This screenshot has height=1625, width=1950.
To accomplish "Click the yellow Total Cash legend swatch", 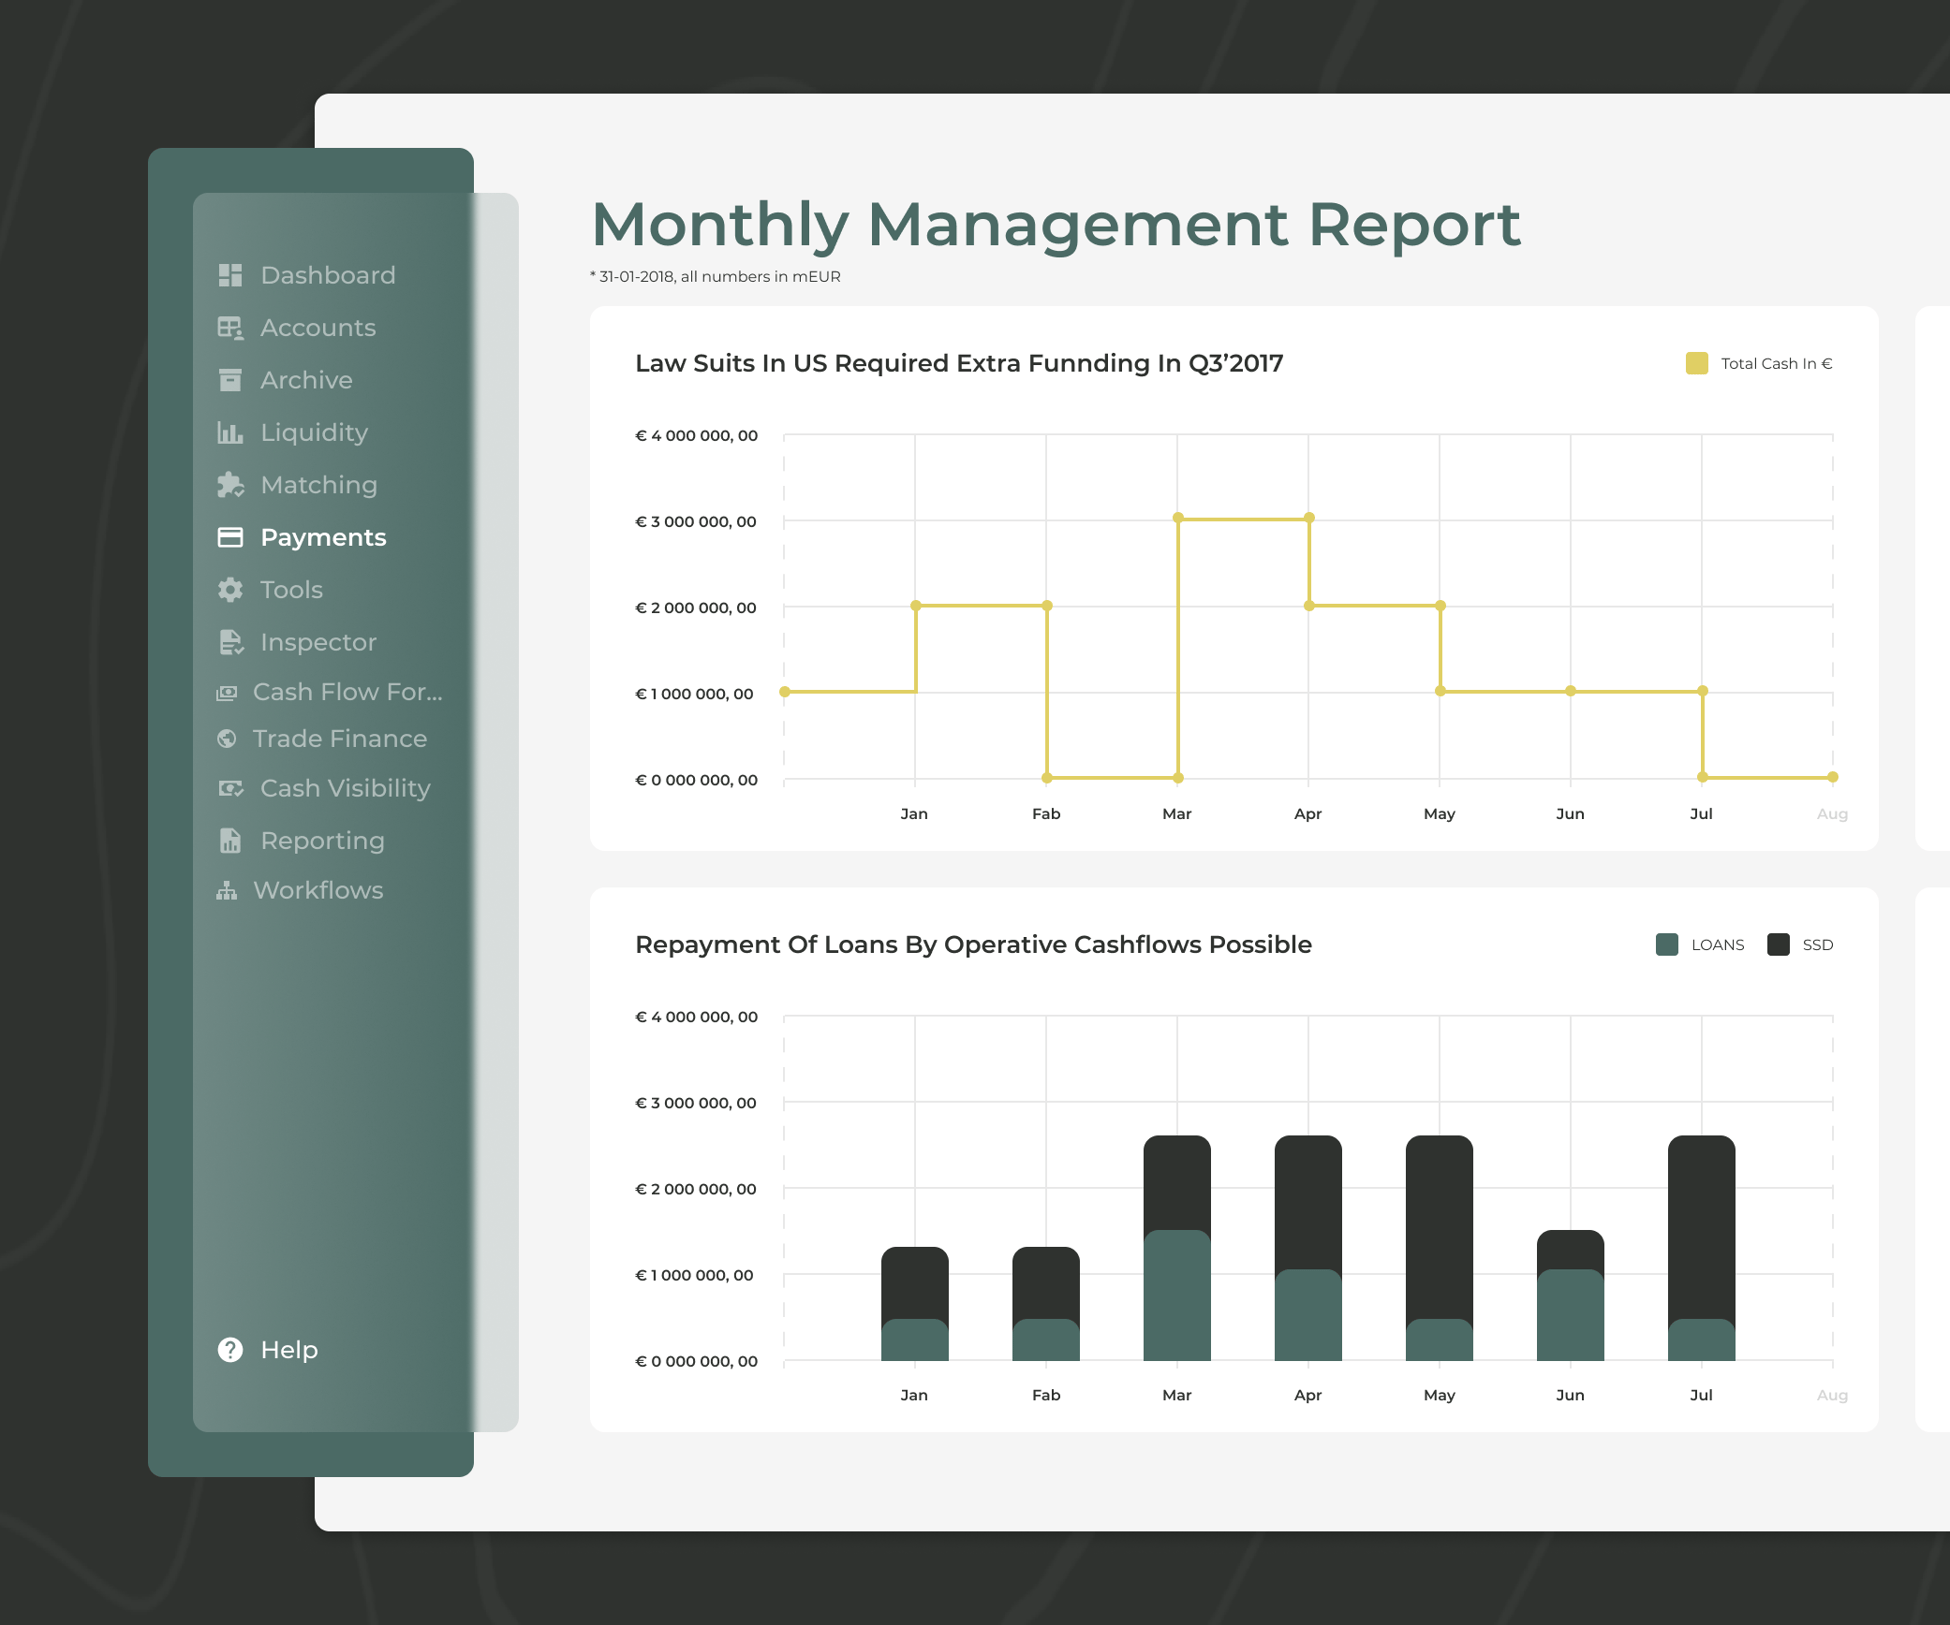I will pos(1695,362).
